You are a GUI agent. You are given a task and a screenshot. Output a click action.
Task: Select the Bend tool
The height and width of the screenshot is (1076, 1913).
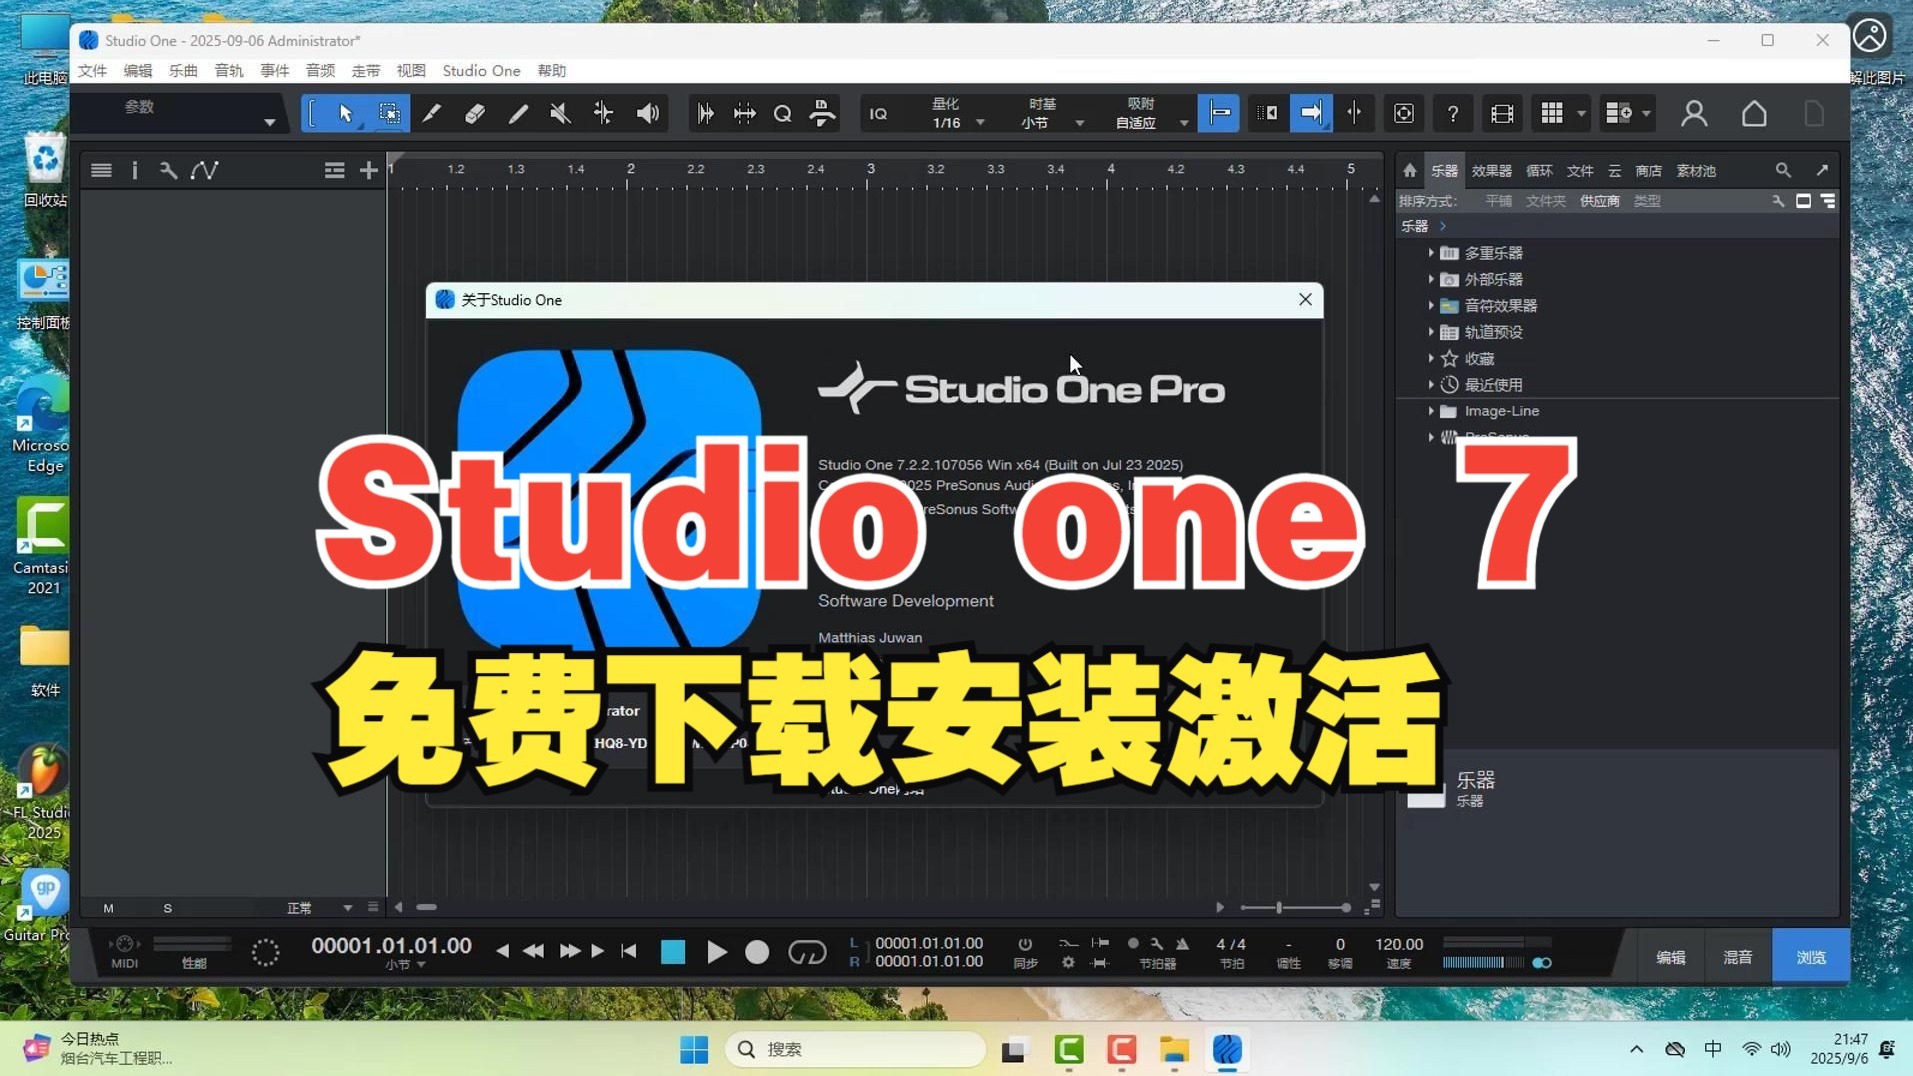(x=603, y=114)
